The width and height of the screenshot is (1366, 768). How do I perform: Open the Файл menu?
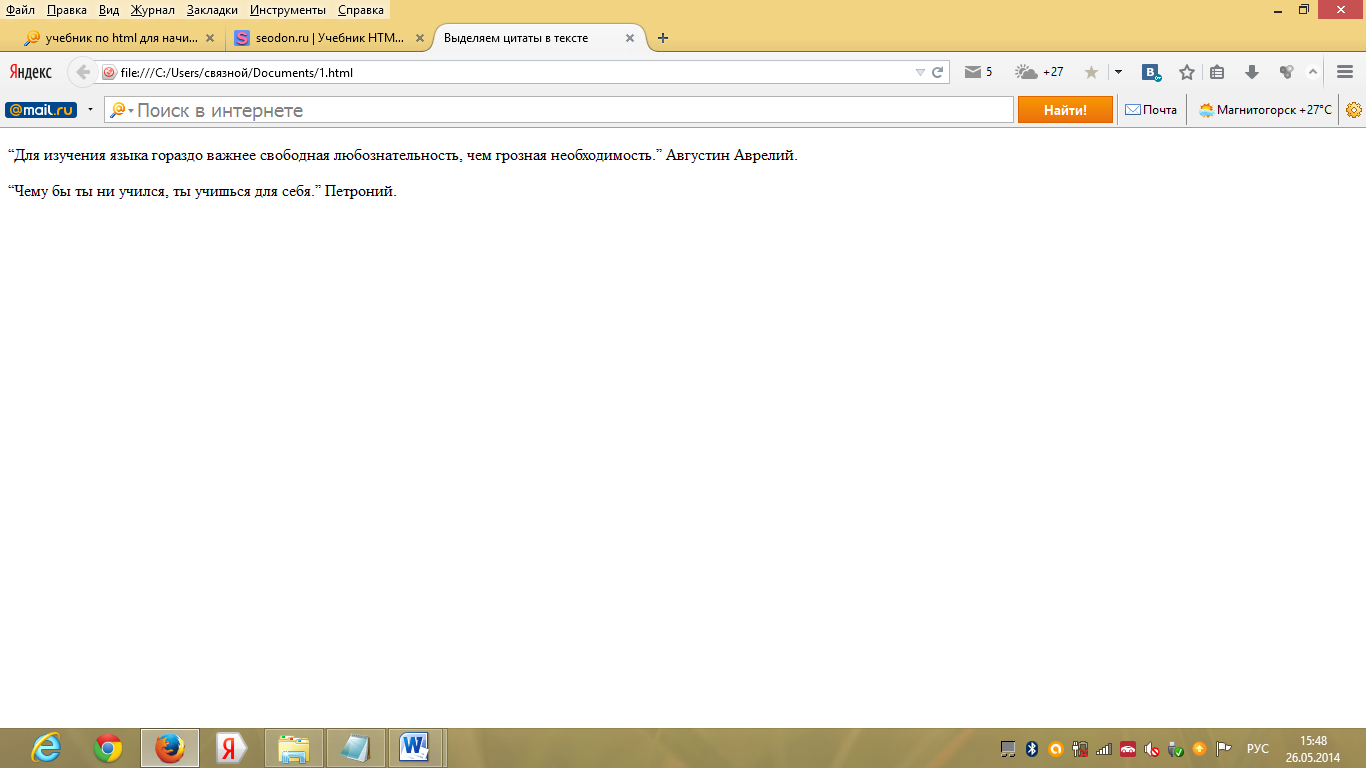tap(20, 10)
